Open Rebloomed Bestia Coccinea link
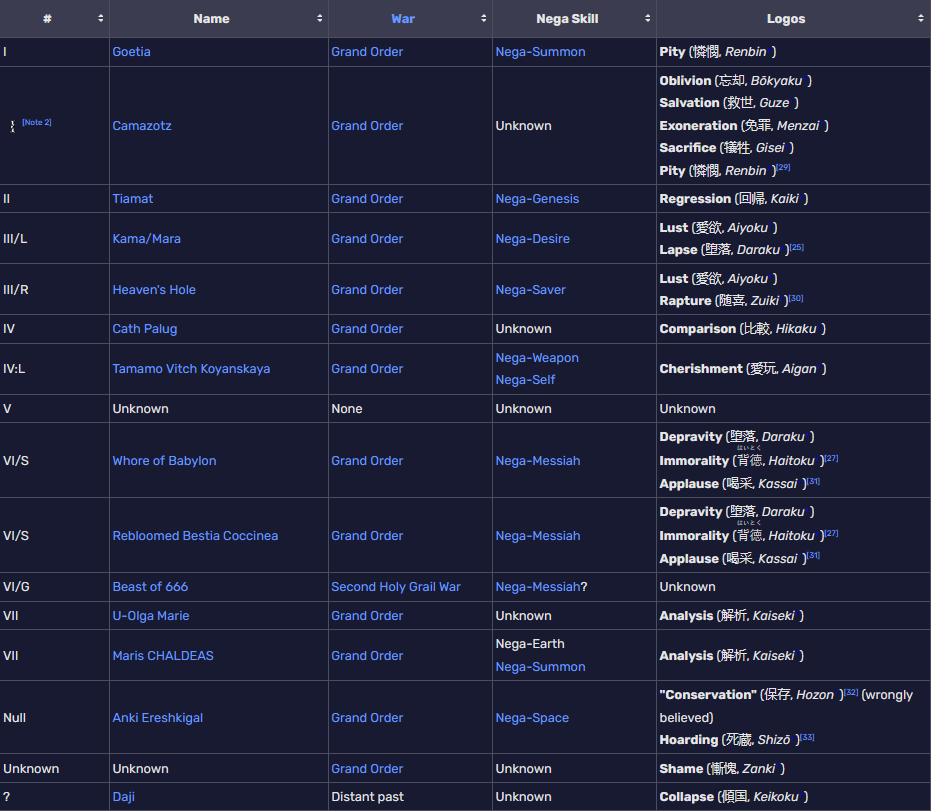 [195, 536]
